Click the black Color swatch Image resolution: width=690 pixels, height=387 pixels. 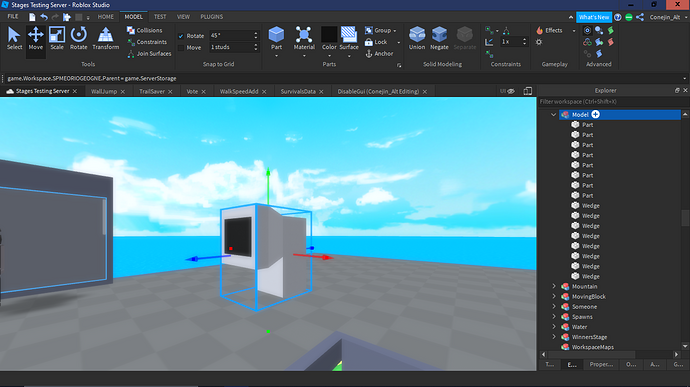(x=329, y=34)
